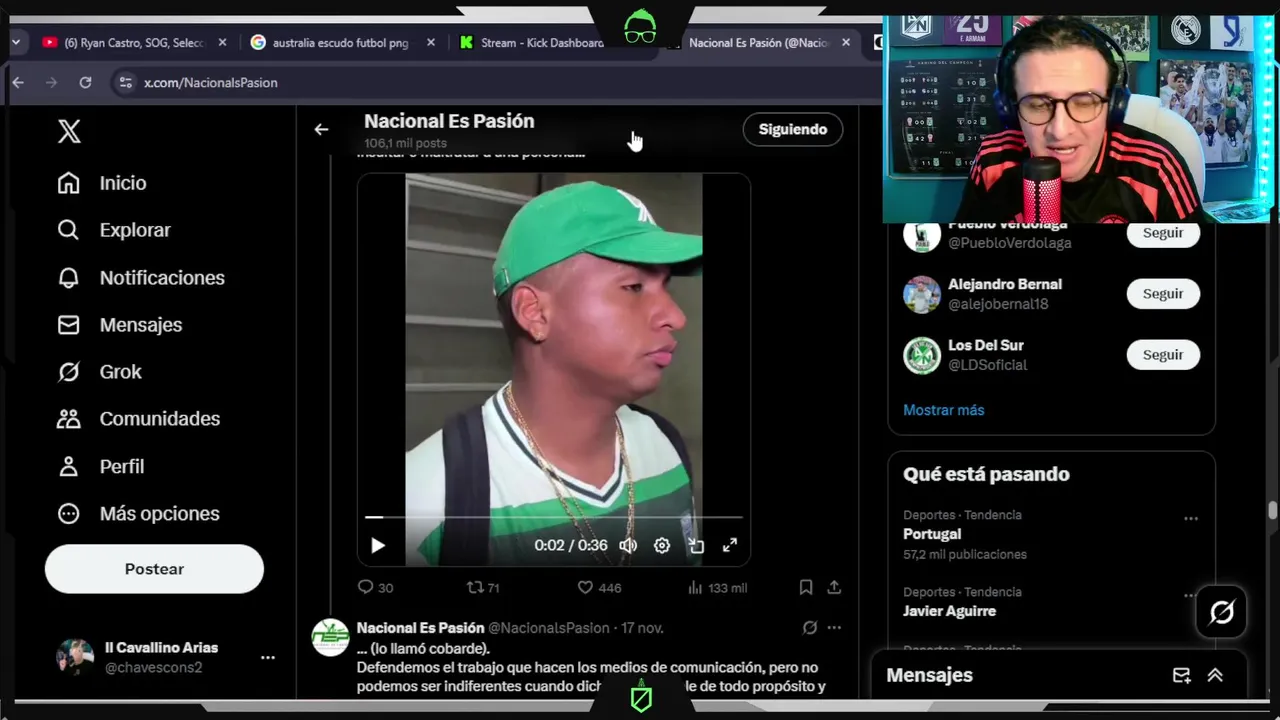Open account menu dots beside Il Cavallino Arias

(x=267, y=658)
